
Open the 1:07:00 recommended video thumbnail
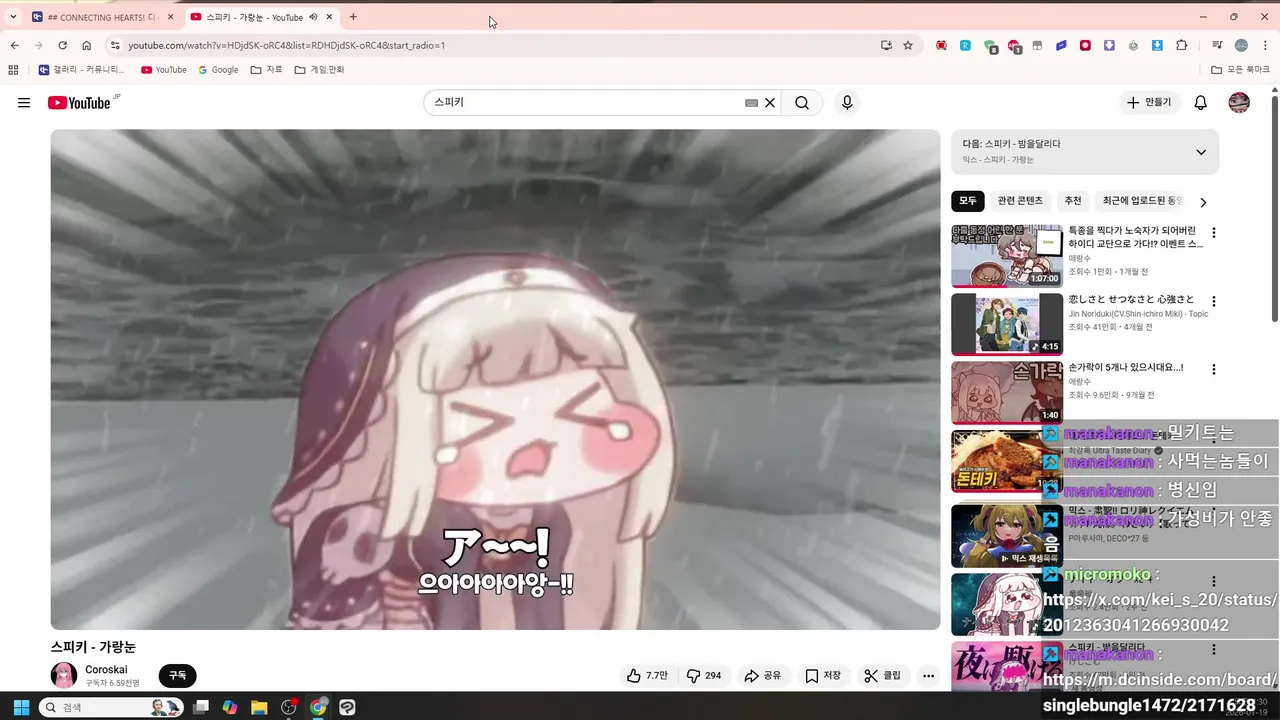(x=1007, y=256)
